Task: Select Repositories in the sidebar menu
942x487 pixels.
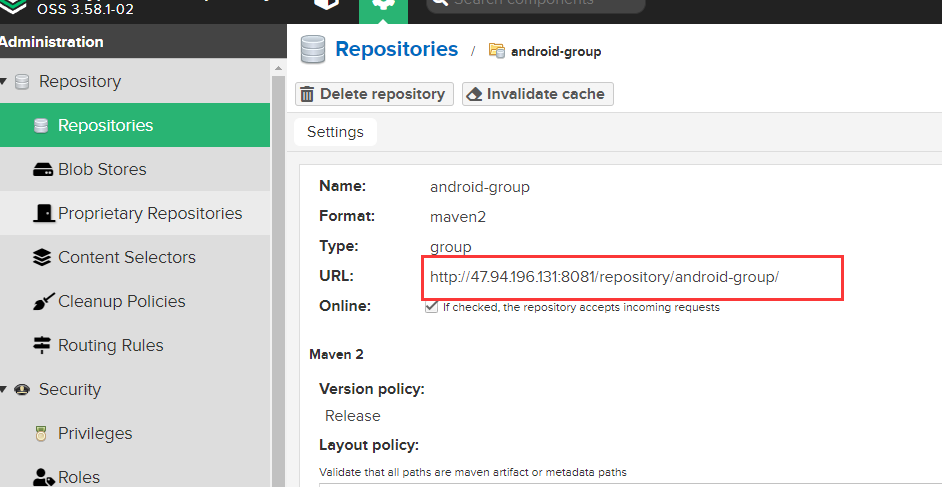Action: pos(105,126)
